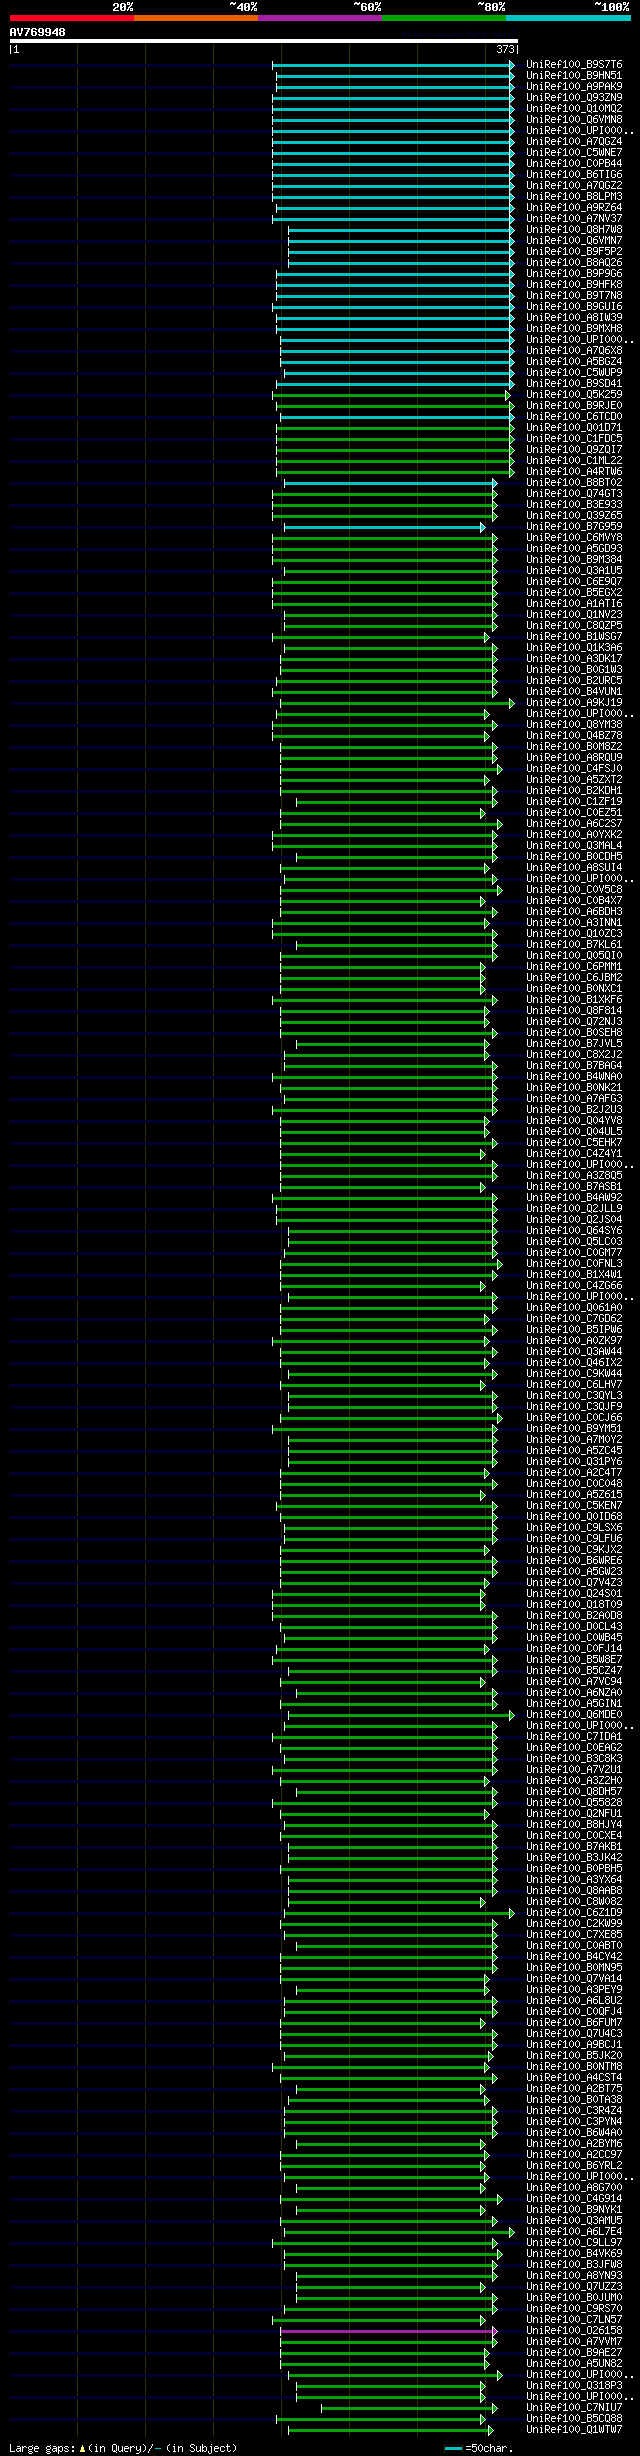
Task: Open hit UniRef100_A9KJ19
Action: [x=574, y=703]
